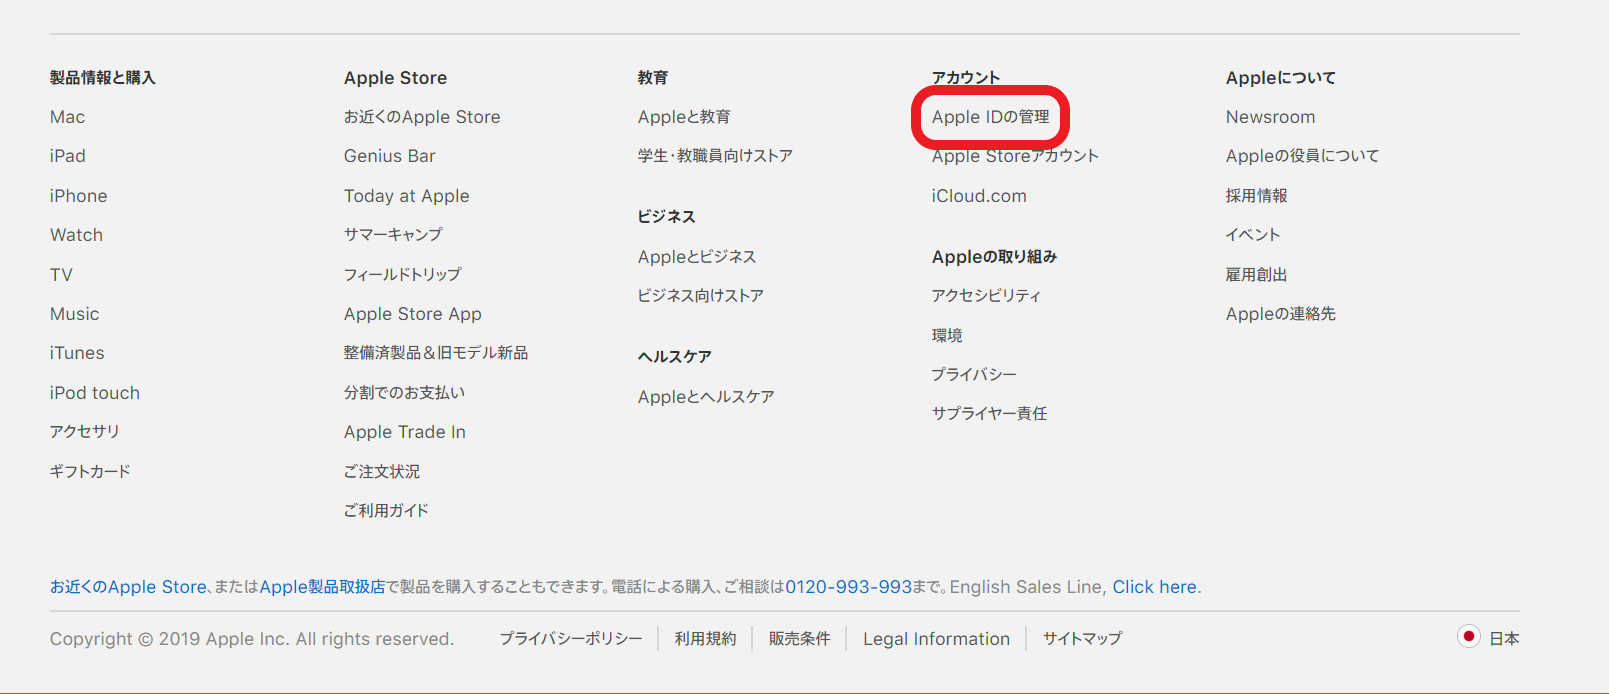The width and height of the screenshot is (1609, 694).
Task: Open the アクセサリ link
Action: coord(85,432)
